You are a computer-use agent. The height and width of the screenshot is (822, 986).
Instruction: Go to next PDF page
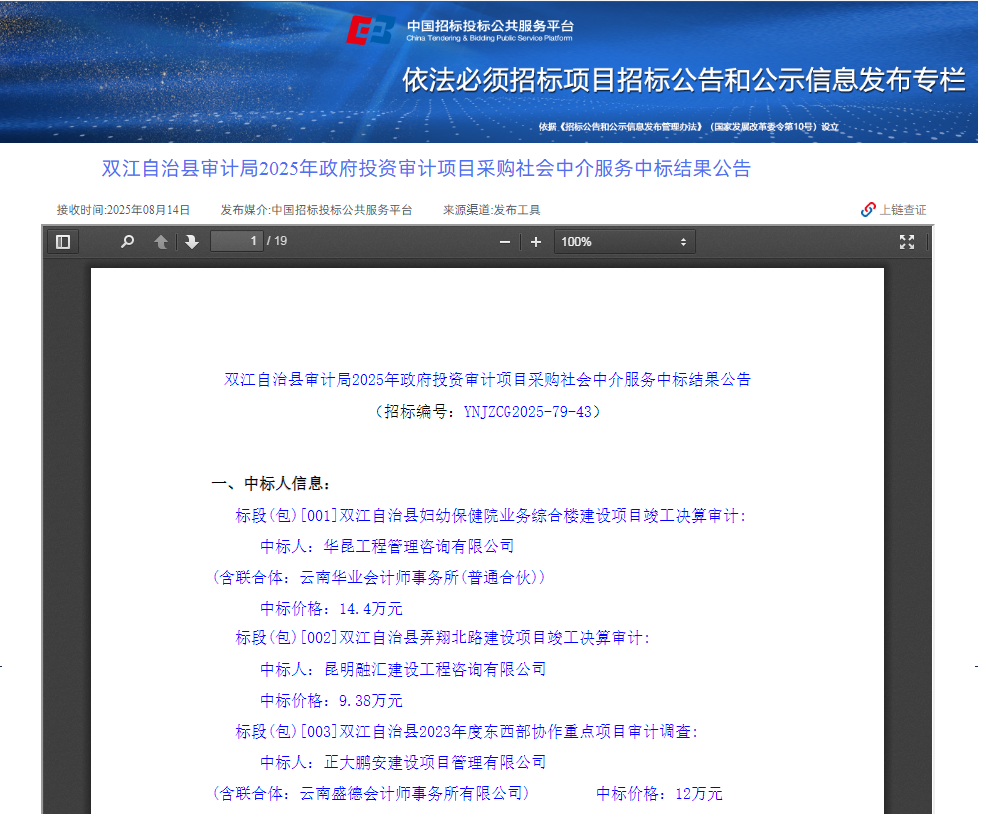192,242
